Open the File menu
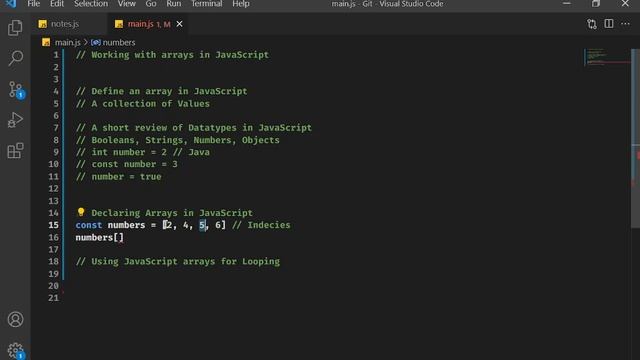The image size is (640, 360). [x=33, y=4]
